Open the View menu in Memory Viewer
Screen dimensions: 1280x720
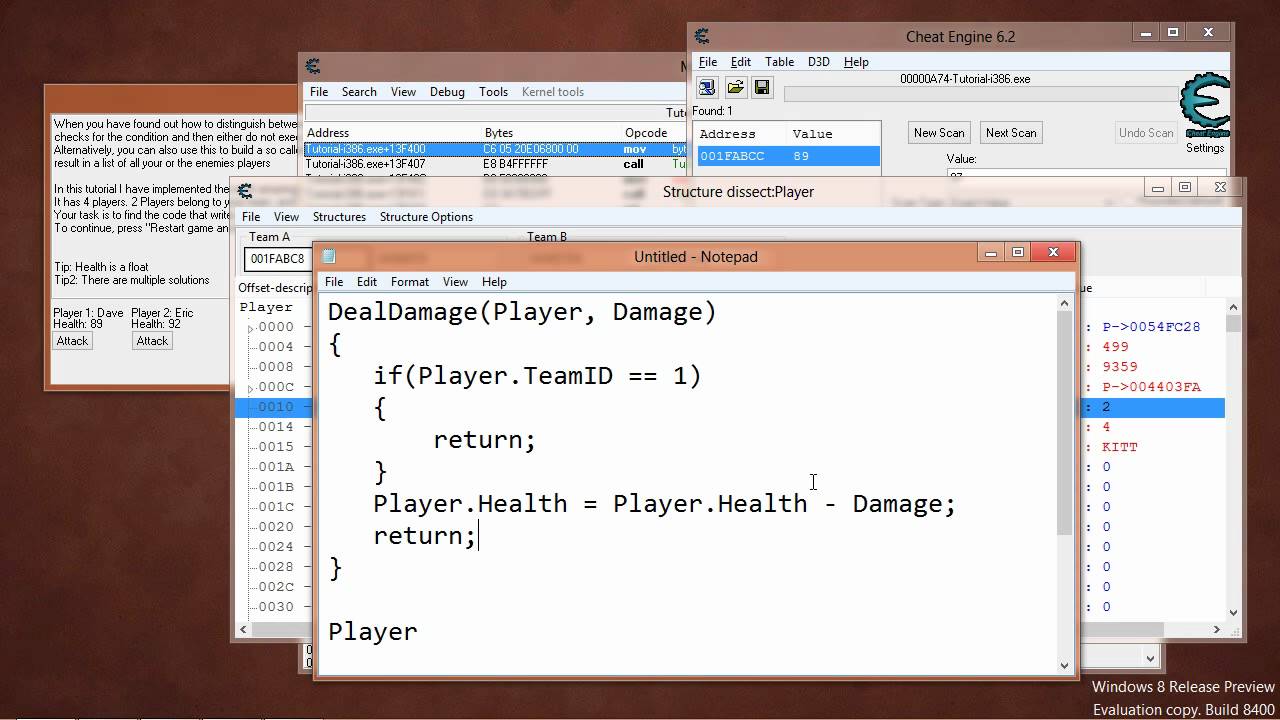403,92
